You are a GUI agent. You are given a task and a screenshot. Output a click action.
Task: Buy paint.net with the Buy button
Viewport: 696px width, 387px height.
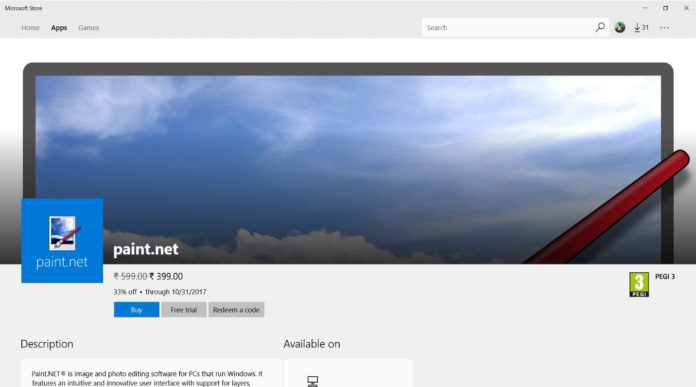tap(136, 310)
